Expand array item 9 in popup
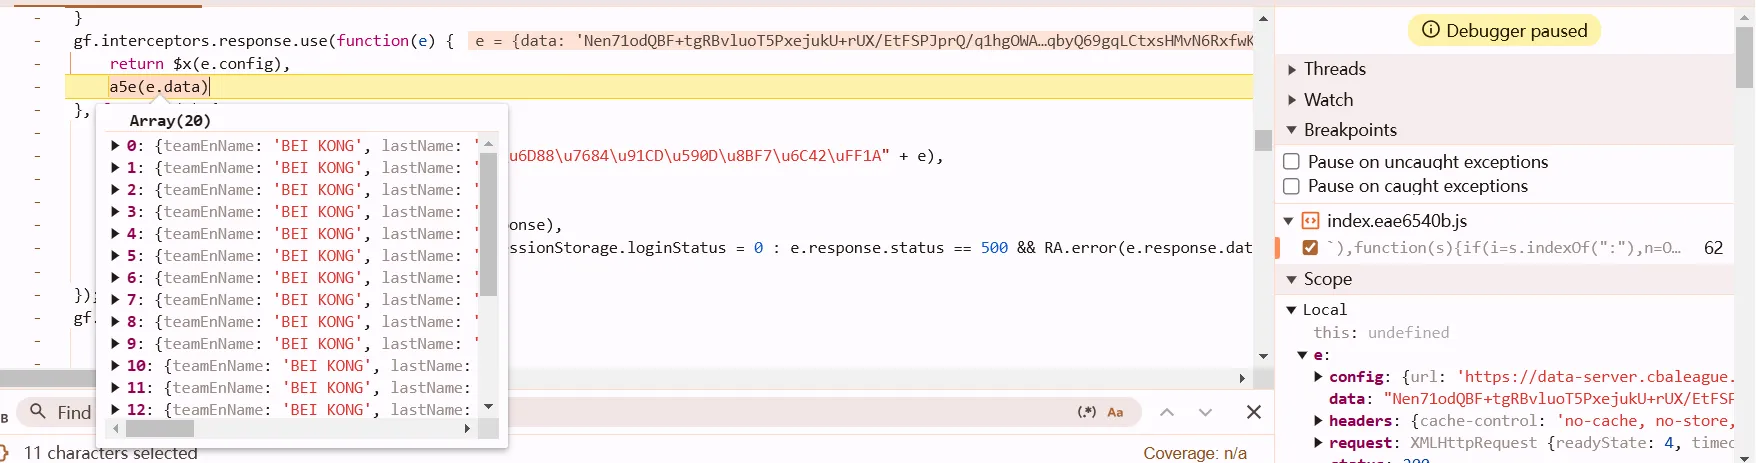Screen dimensions: 1756x463 pyautogui.click(x=115, y=344)
